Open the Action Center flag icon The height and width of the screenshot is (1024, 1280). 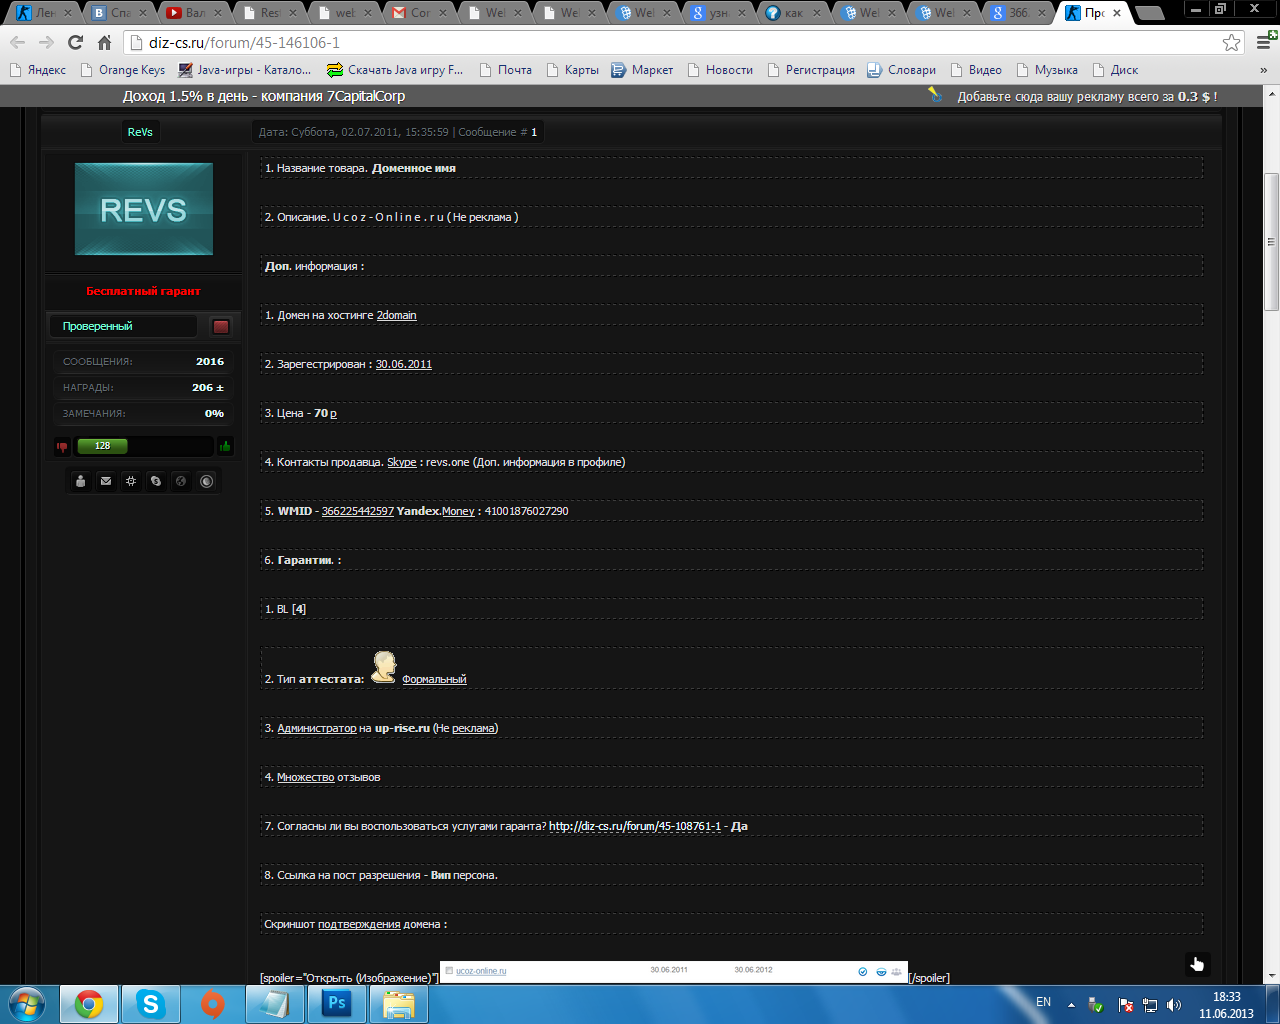[x=1126, y=1004]
